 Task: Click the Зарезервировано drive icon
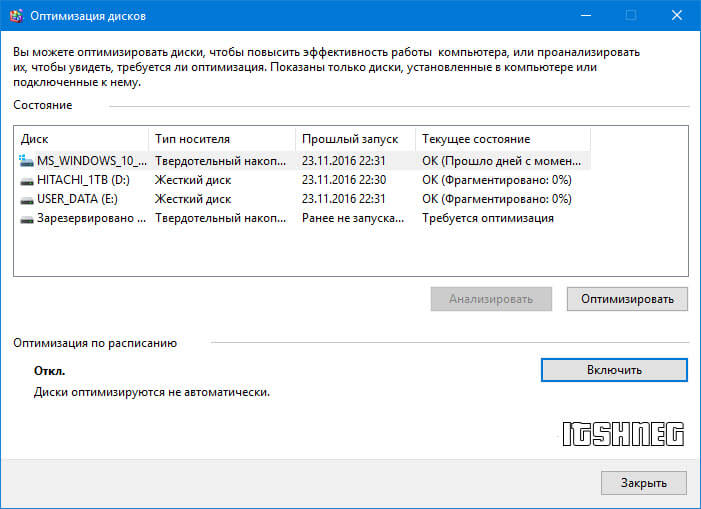26,218
